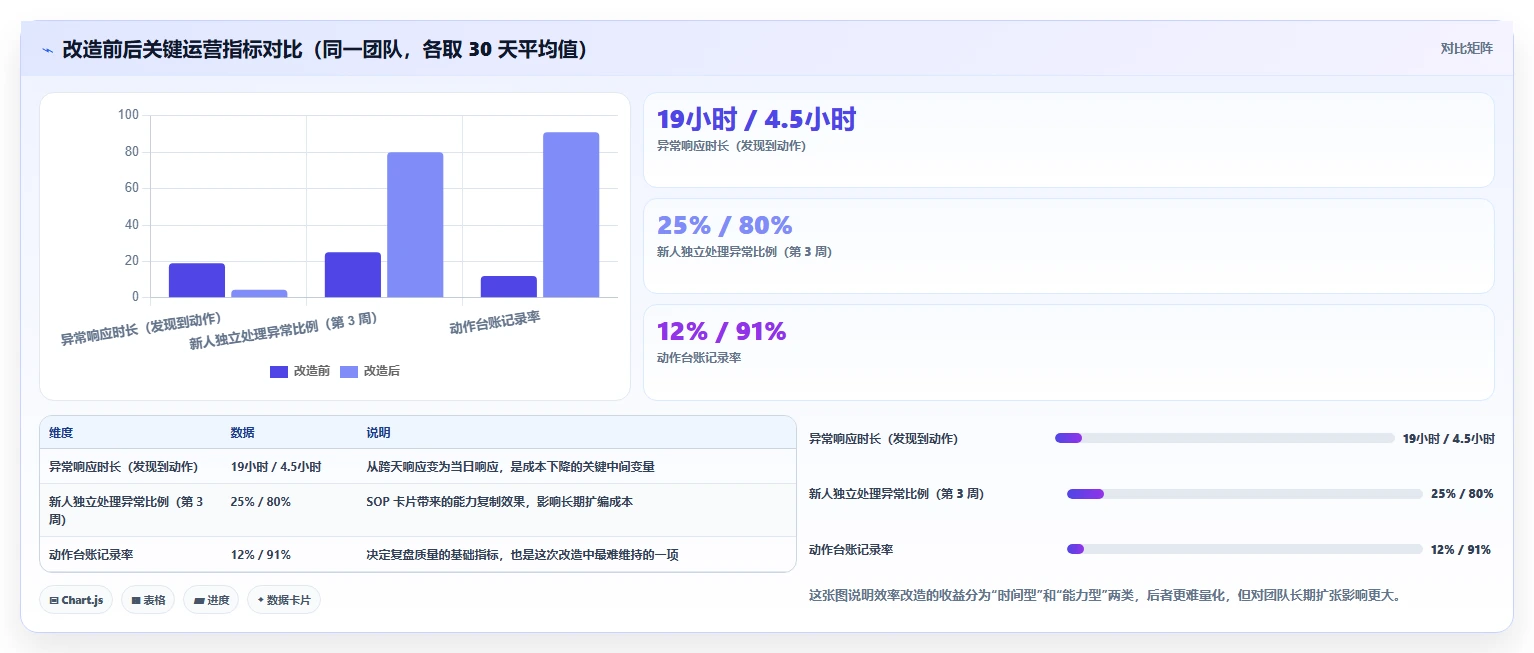Click the 进度 tag chip
Screen dimensions: 1534x653
pos(211,600)
